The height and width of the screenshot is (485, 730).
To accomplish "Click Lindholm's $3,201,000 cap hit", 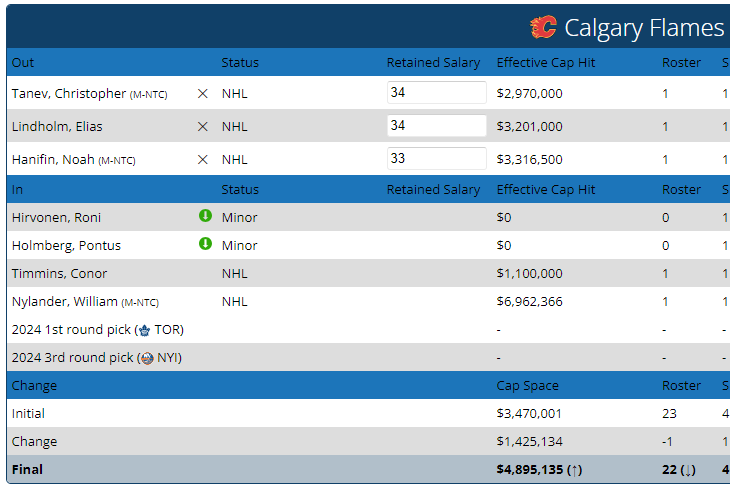I will coord(529,127).
